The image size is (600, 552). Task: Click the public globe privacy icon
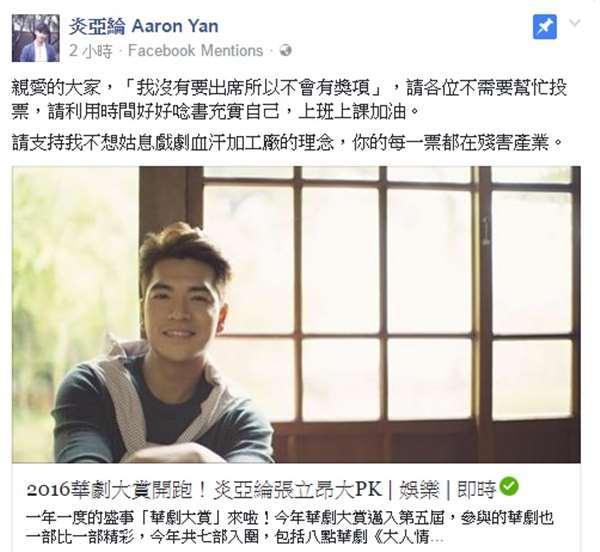point(285,50)
